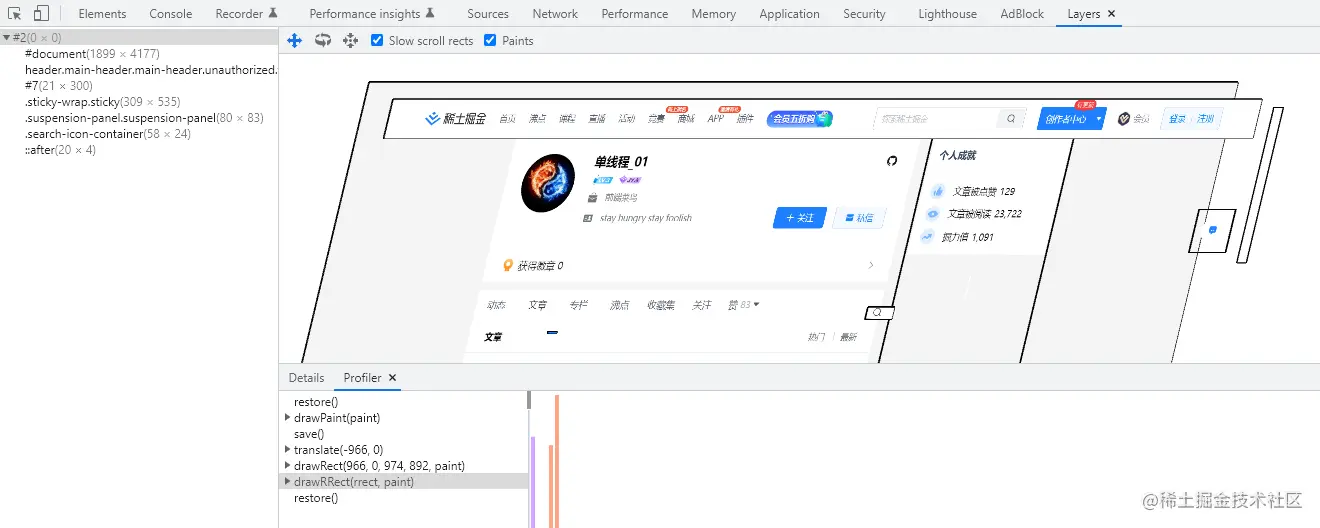The height and width of the screenshot is (528, 1320).
Task: Click the blue follow button in the page preview
Action: pos(799,218)
